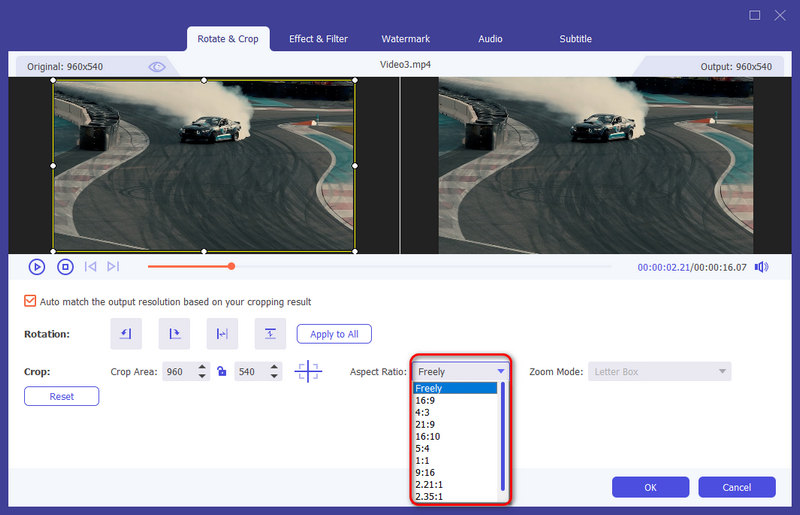800x515 pixels.
Task: Switch to the Effect & Filter tab
Action: click(x=318, y=39)
